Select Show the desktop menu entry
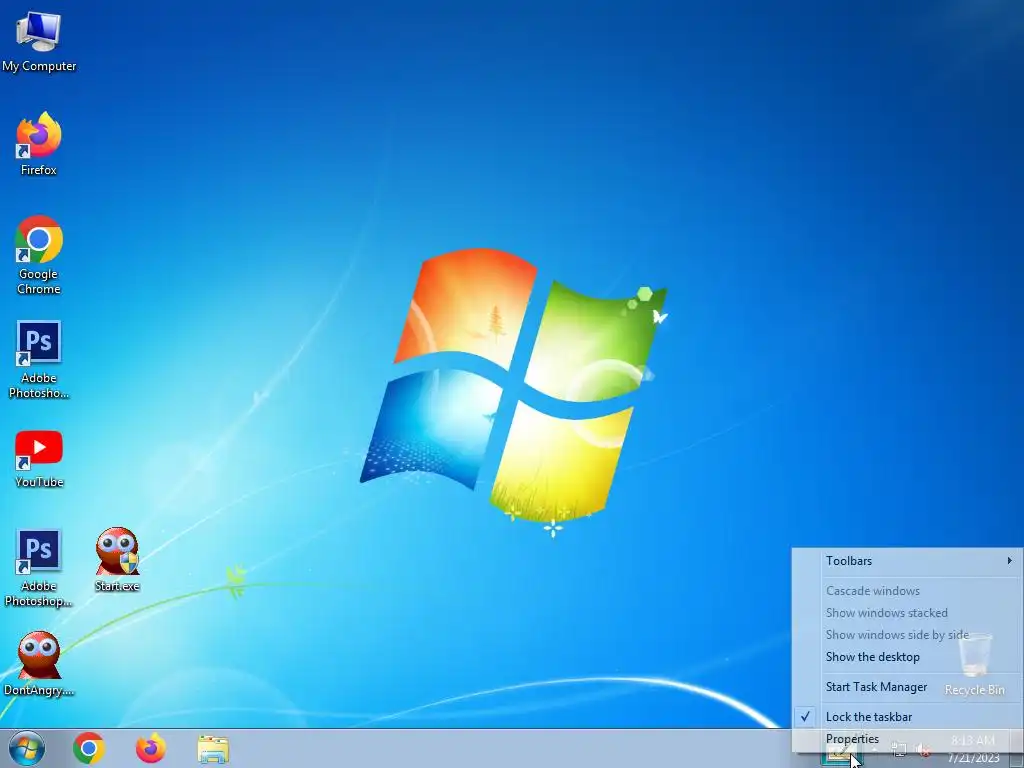The height and width of the screenshot is (768, 1024). pos(907,657)
